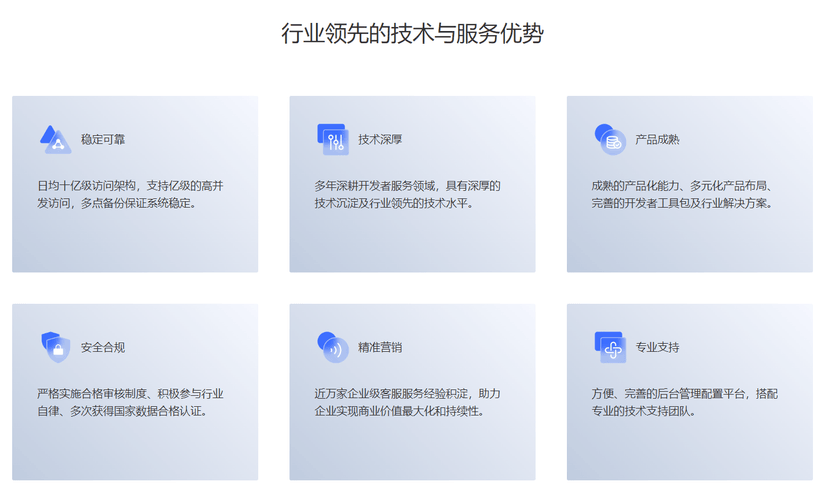Image resolution: width=828 pixels, height=494 pixels.
Task: Select the 产品成熟 card title
Action: pos(657,139)
